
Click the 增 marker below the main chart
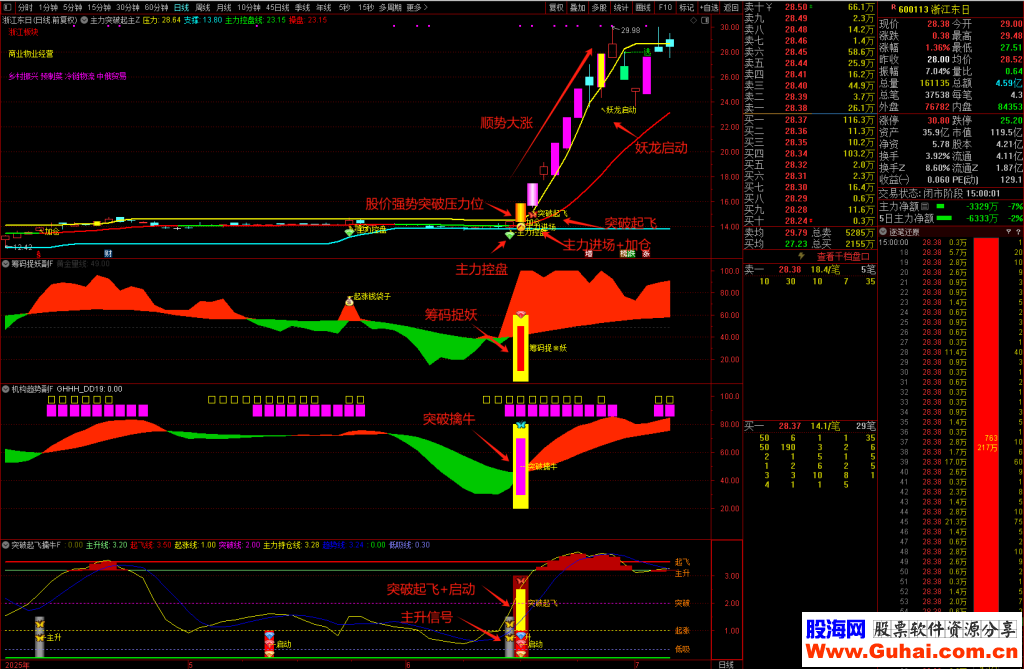click(x=588, y=253)
